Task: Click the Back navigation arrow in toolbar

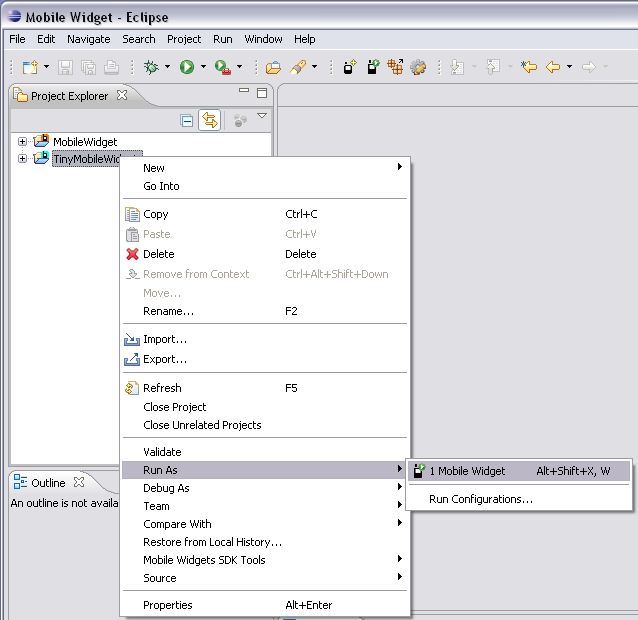Action: (x=552, y=67)
